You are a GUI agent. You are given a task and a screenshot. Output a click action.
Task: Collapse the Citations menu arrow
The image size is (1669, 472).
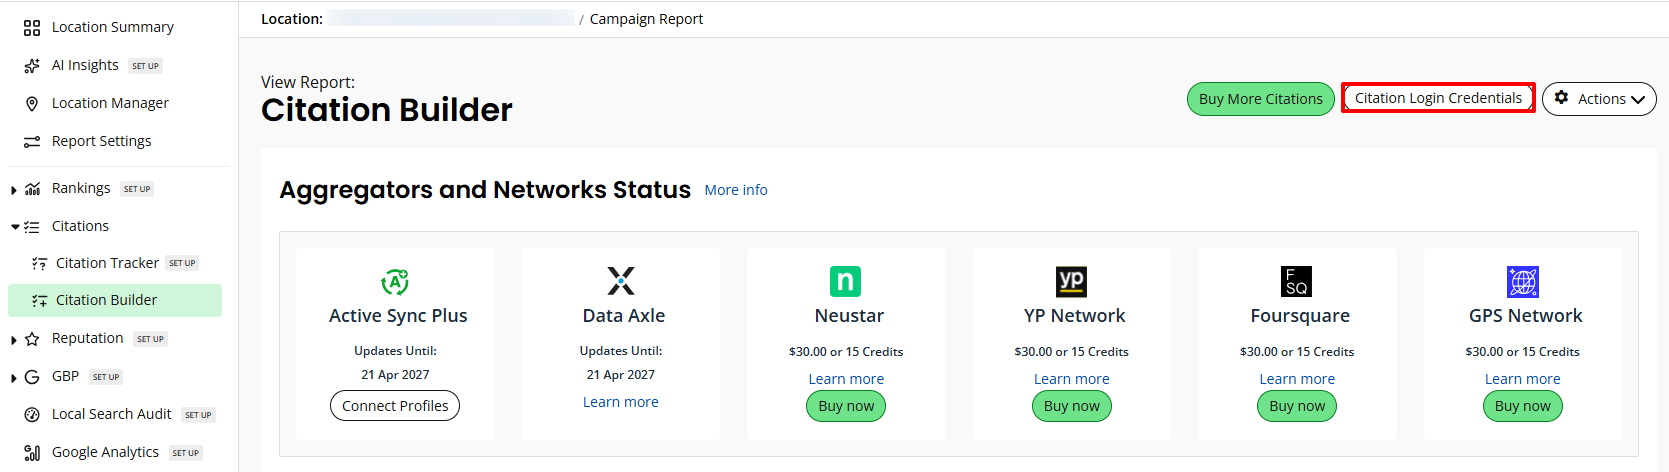pos(15,227)
